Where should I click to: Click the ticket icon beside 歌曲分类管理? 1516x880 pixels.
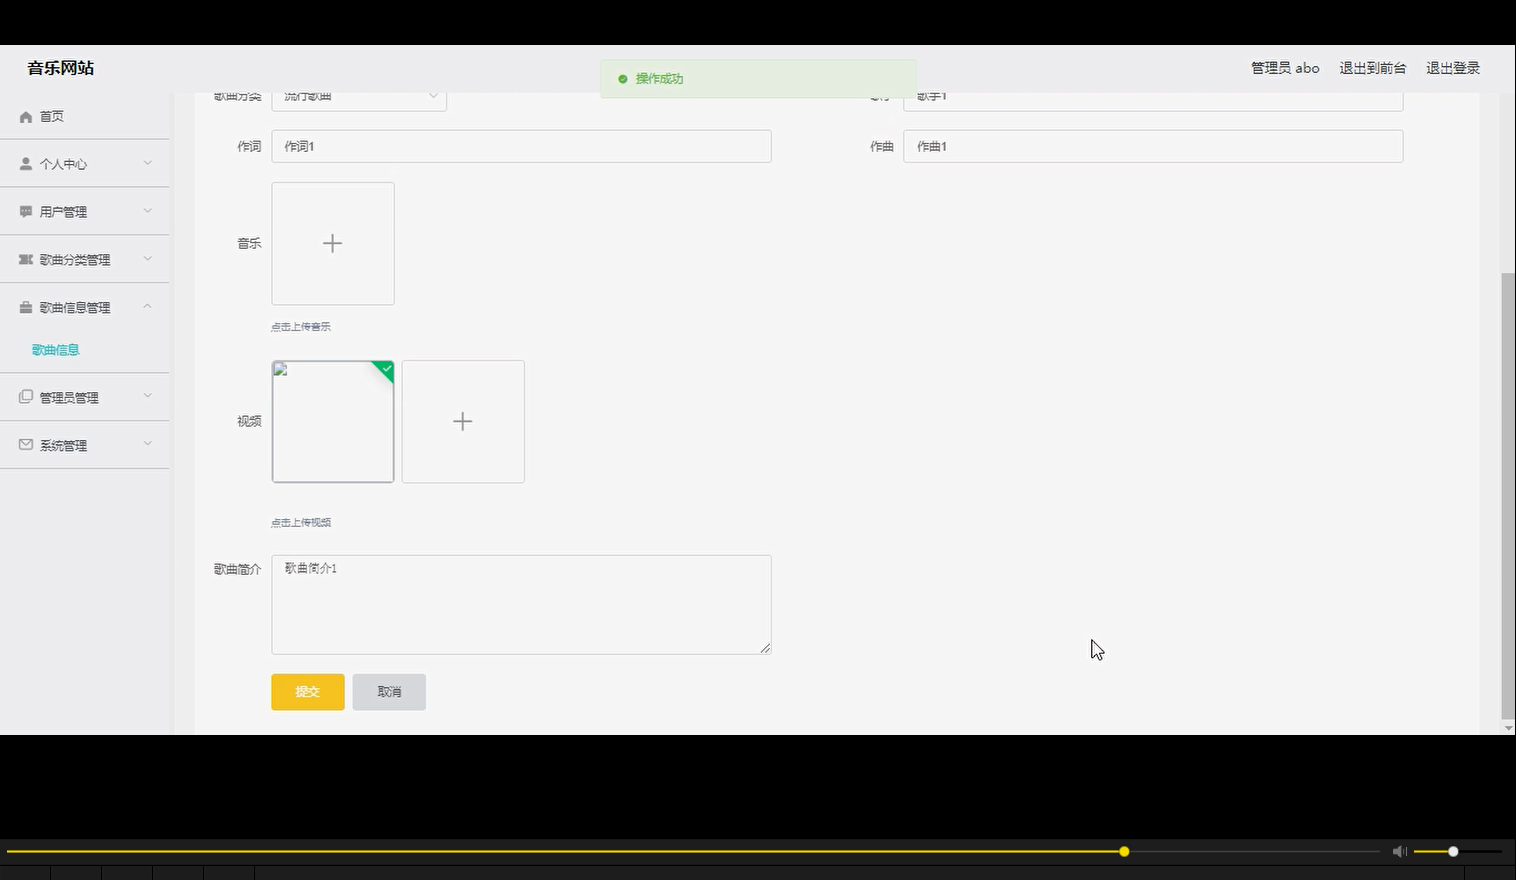click(26, 260)
